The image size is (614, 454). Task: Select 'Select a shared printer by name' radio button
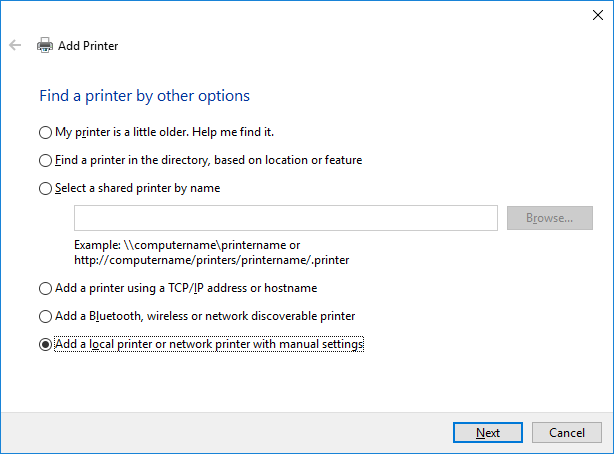(45, 188)
